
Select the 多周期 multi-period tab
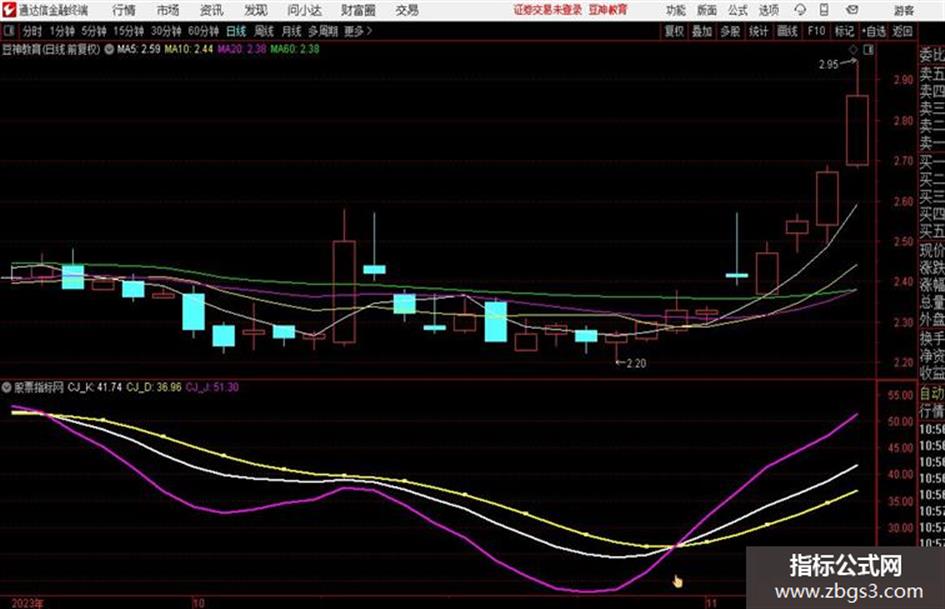click(323, 31)
